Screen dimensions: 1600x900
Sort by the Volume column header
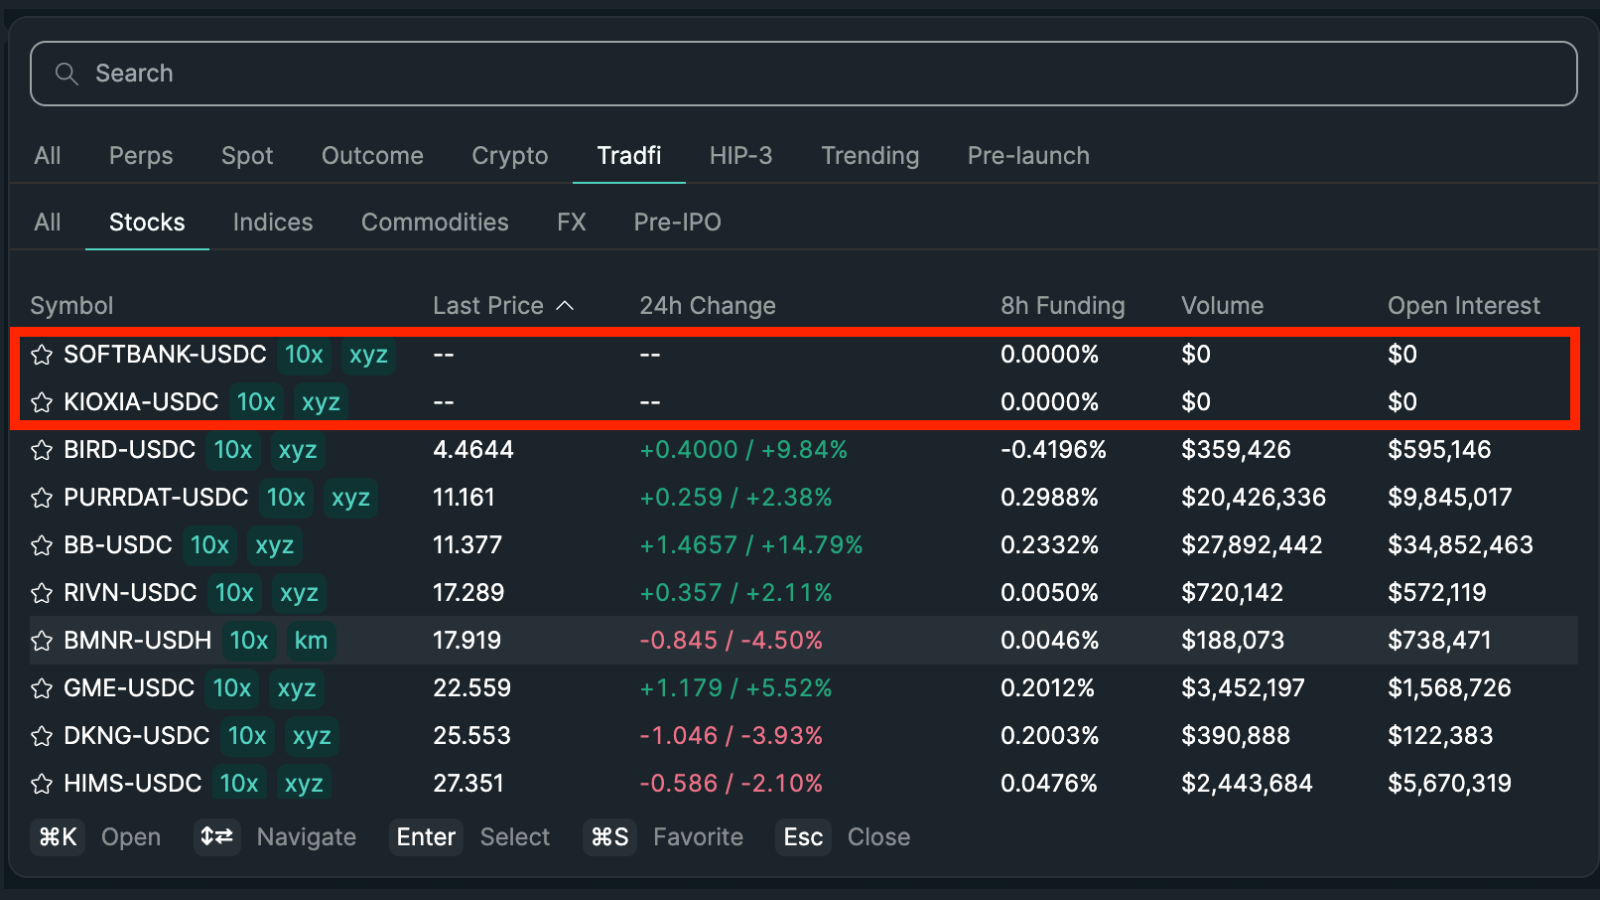click(1222, 306)
